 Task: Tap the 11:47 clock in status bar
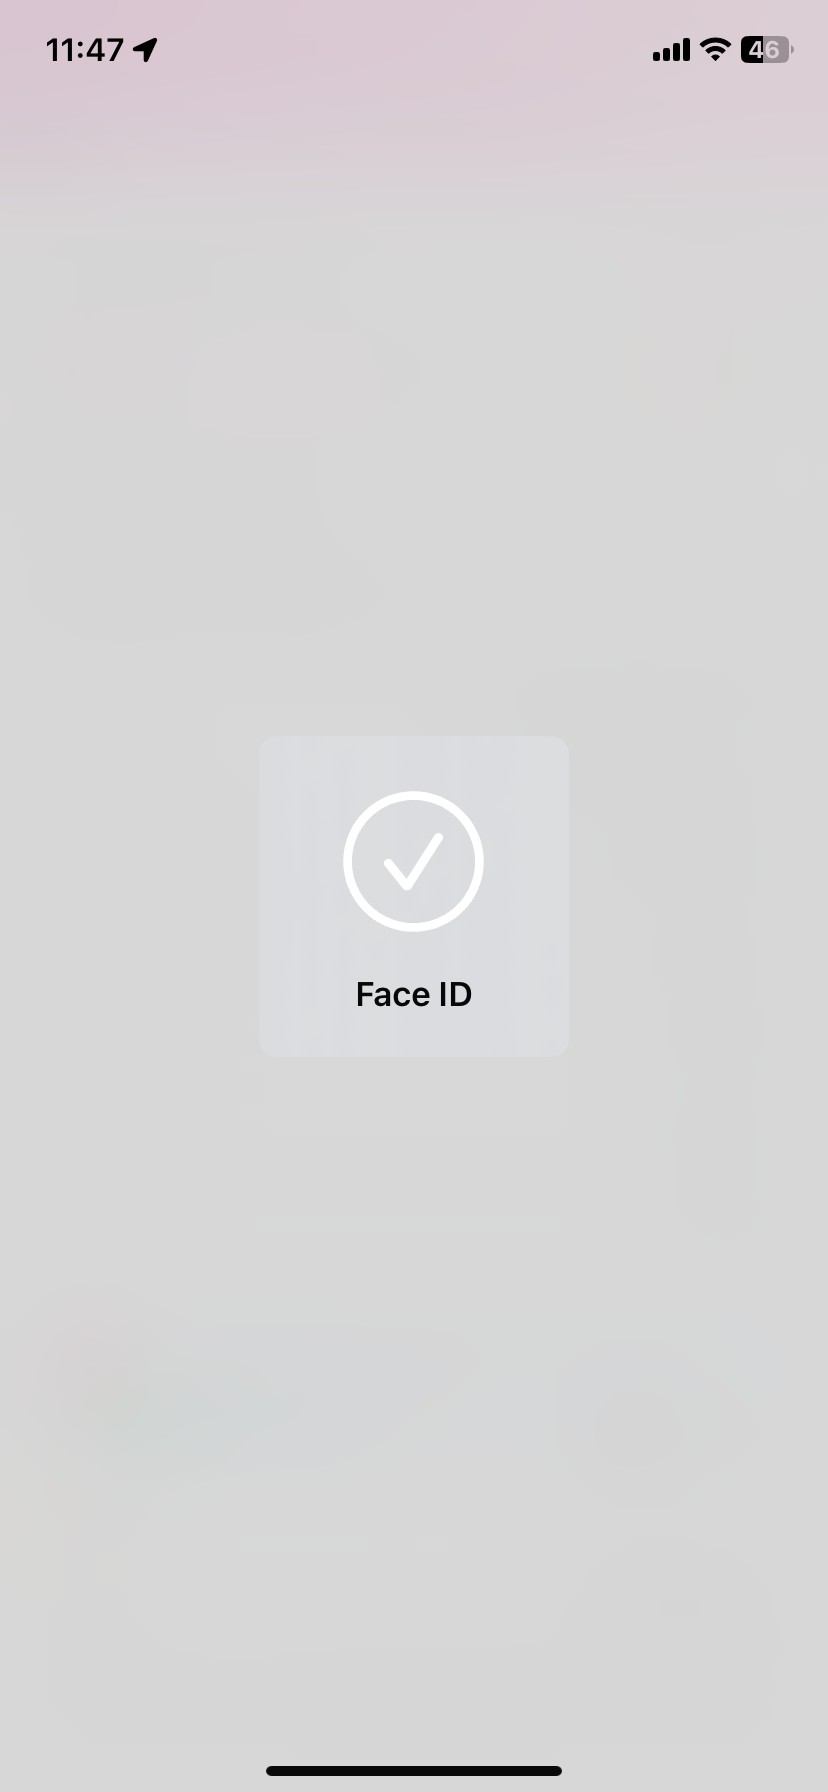[x=85, y=50]
